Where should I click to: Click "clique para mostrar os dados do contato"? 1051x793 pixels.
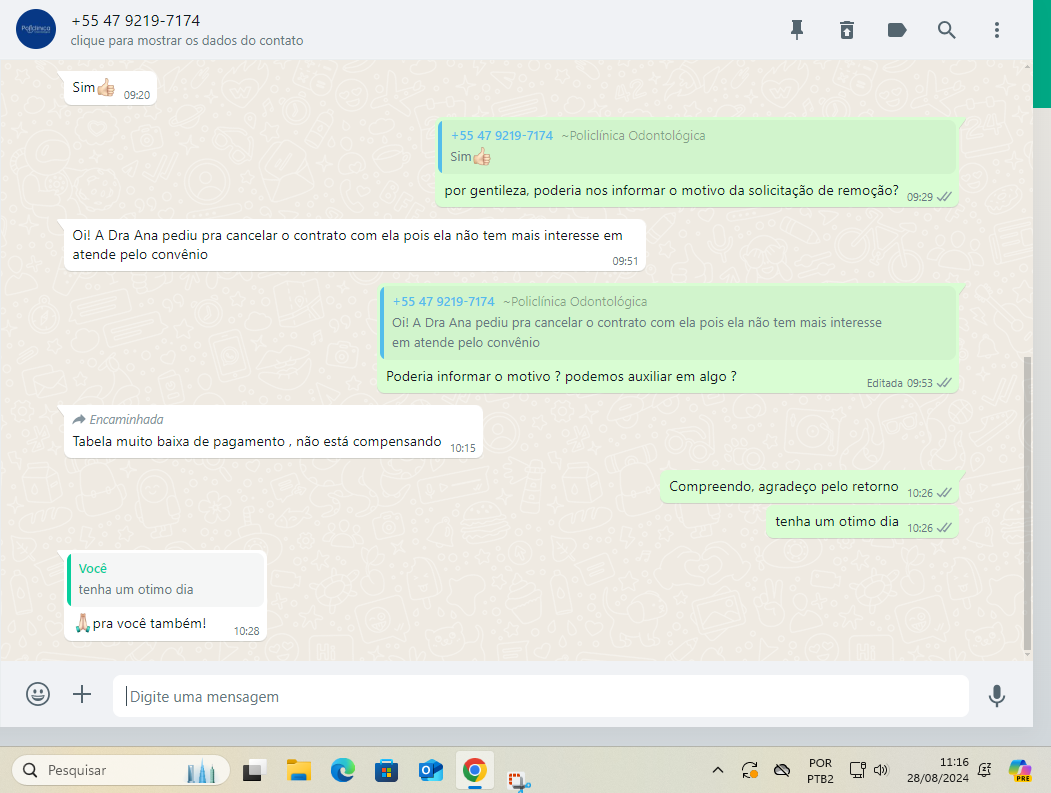[187, 41]
